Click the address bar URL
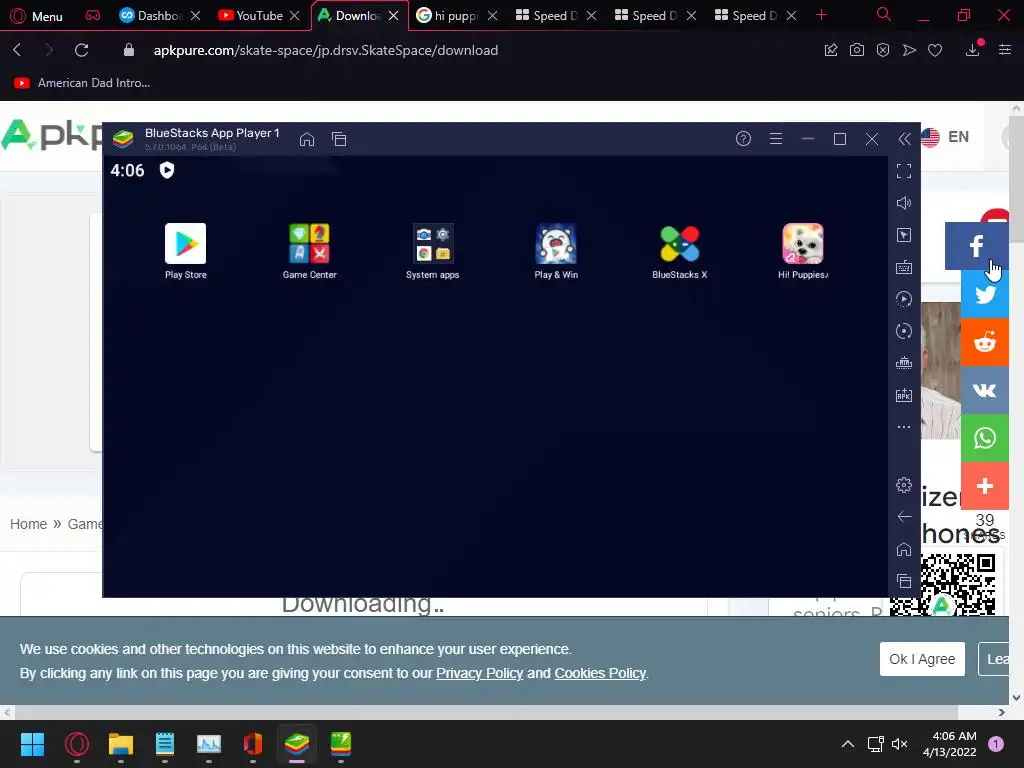Viewport: 1024px width, 768px height. pyautogui.click(x=326, y=50)
